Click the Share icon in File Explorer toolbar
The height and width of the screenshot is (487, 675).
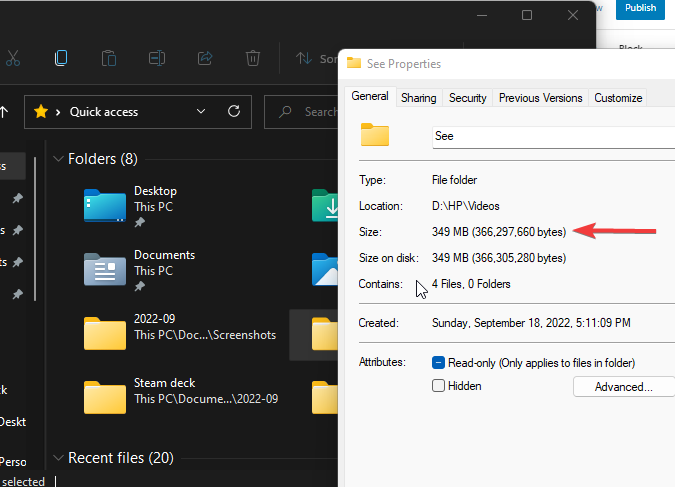tap(205, 58)
